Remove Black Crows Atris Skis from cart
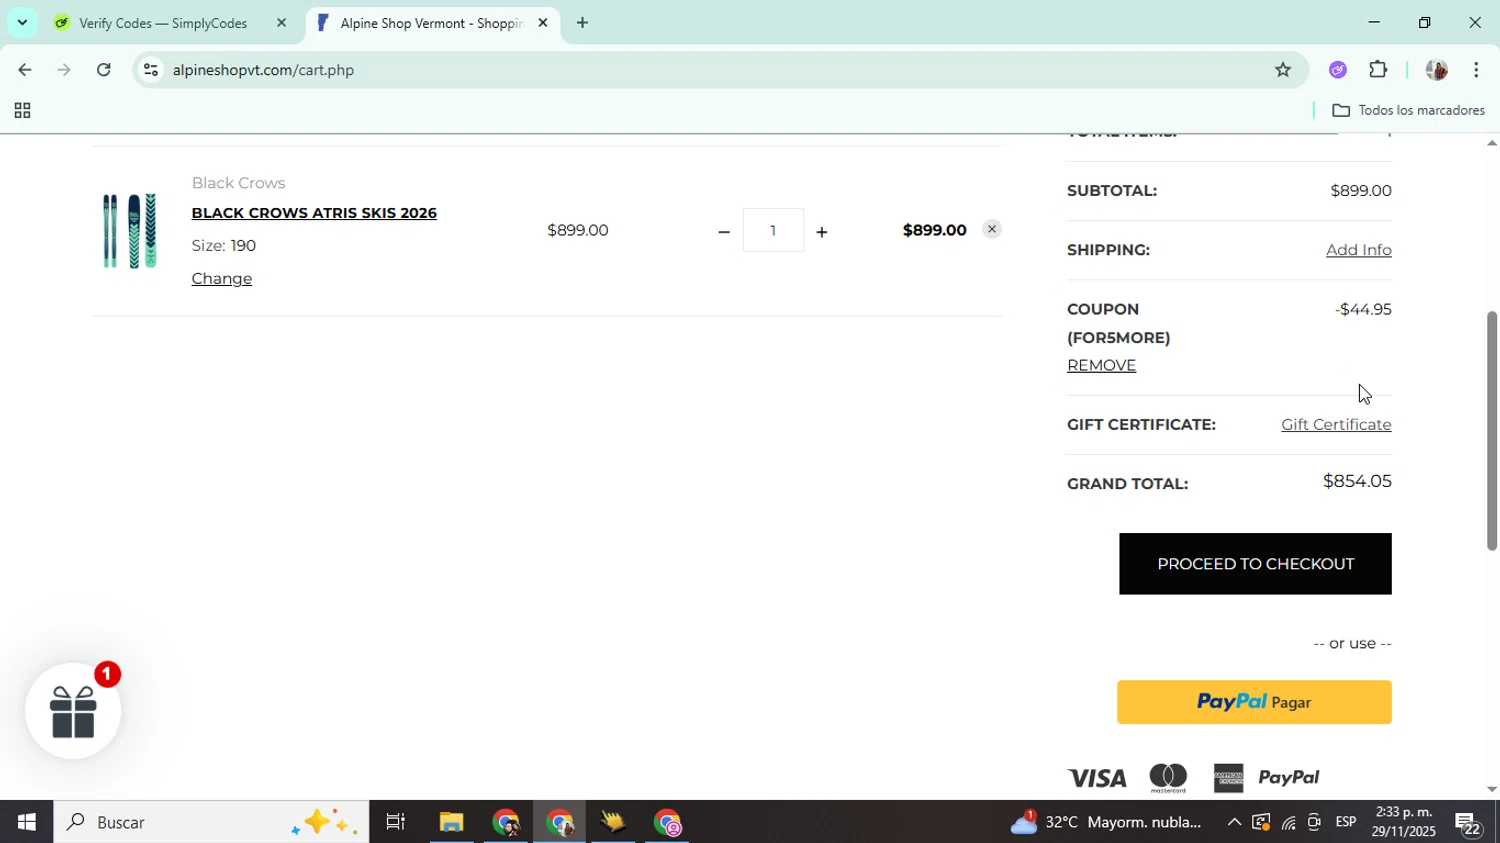Screen dimensions: 1500x843 [x=991, y=229]
